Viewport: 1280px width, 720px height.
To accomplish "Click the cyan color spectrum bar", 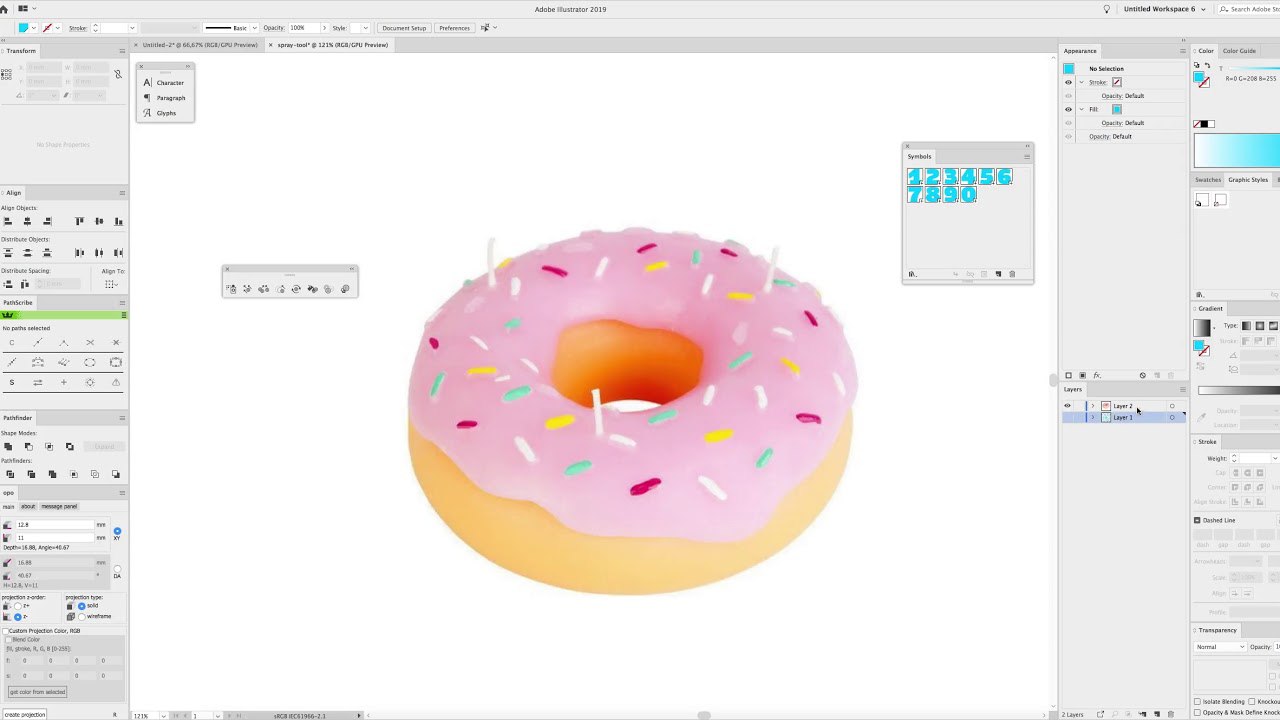I will click(1237, 150).
